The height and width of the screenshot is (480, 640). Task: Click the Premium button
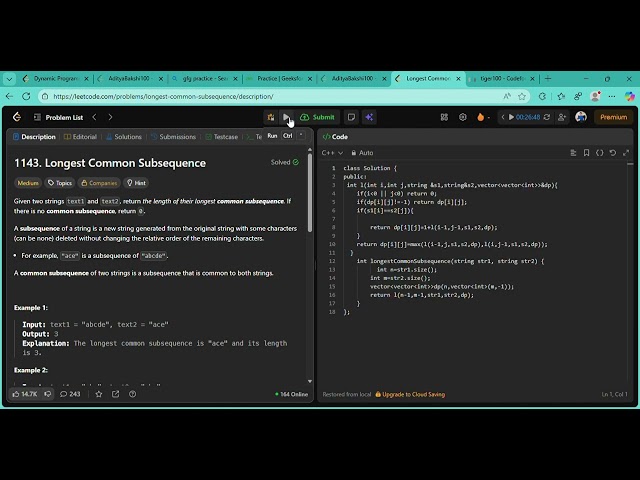pos(613,117)
